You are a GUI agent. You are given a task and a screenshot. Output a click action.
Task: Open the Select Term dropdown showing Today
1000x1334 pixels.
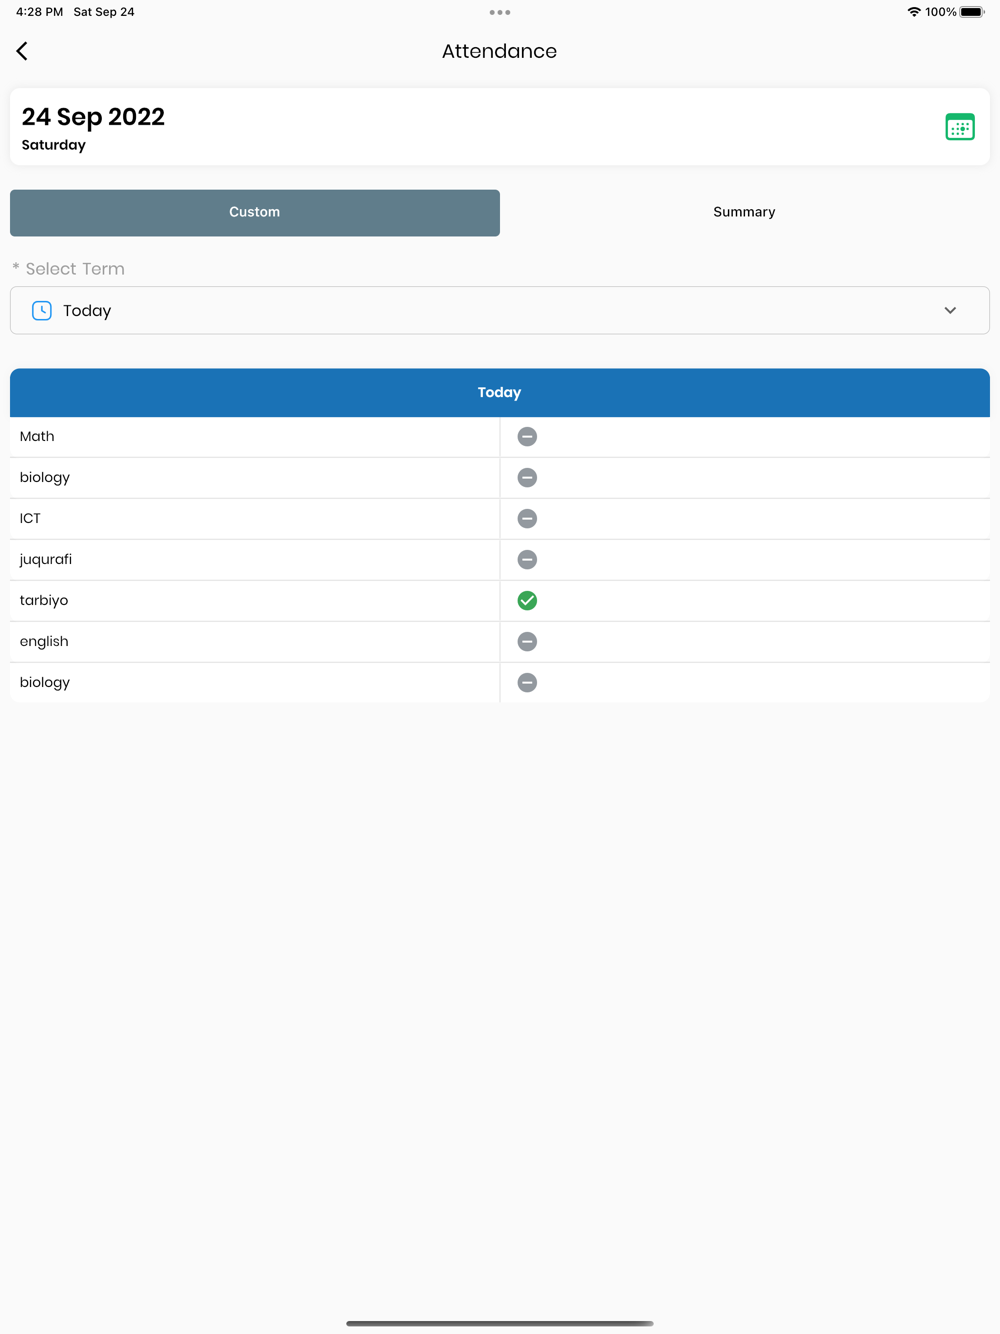click(x=500, y=311)
